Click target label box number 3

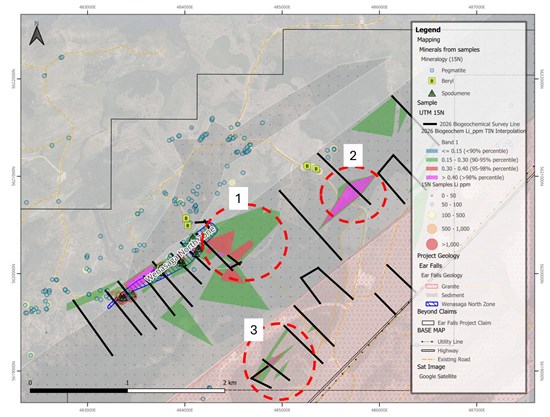coord(253,330)
